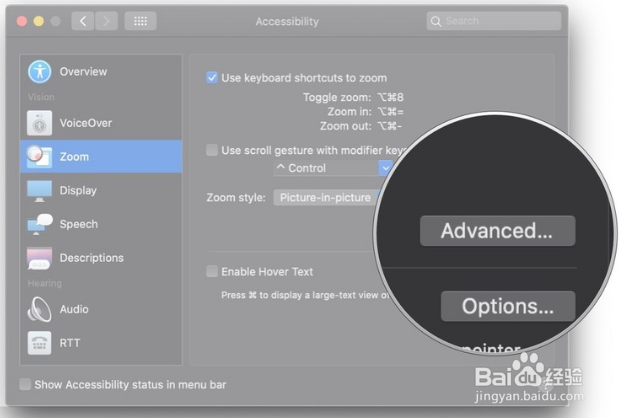619x418 pixels.
Task: Click the Zoom out shortcut text
Action: click(x=361, y=126)
